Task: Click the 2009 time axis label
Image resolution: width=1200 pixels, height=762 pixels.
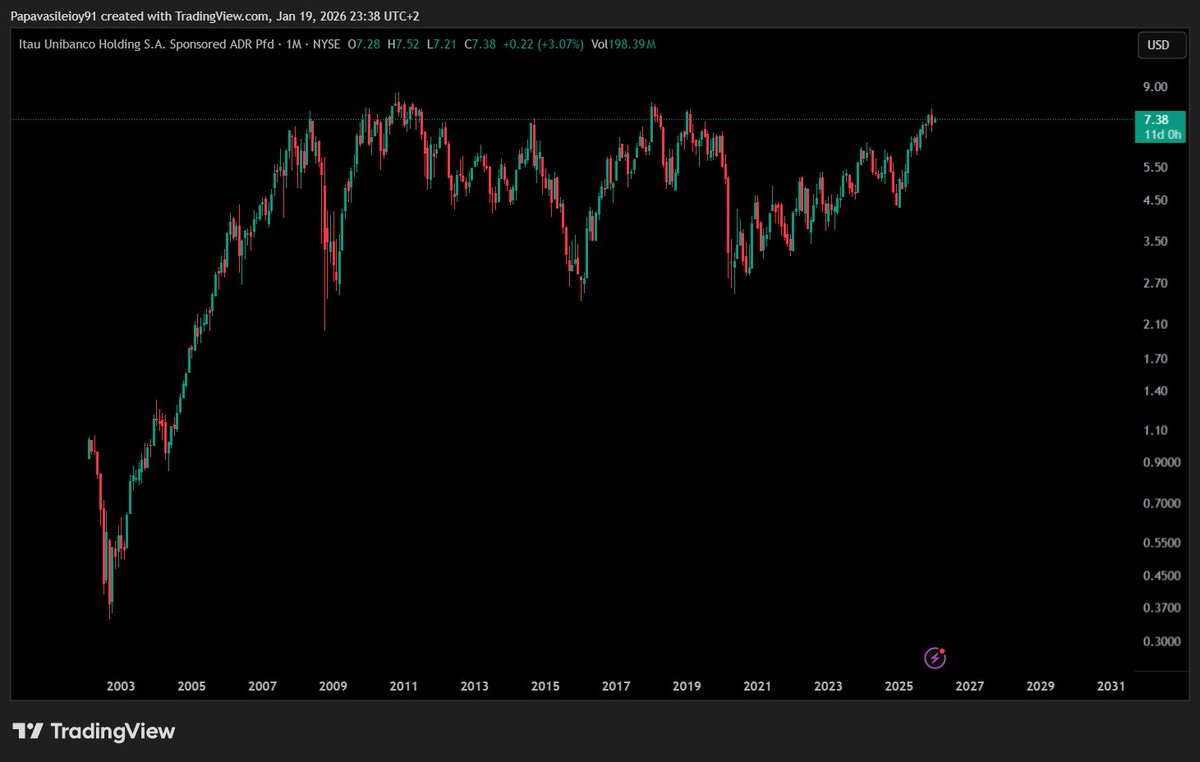Action: pos(333,687)
